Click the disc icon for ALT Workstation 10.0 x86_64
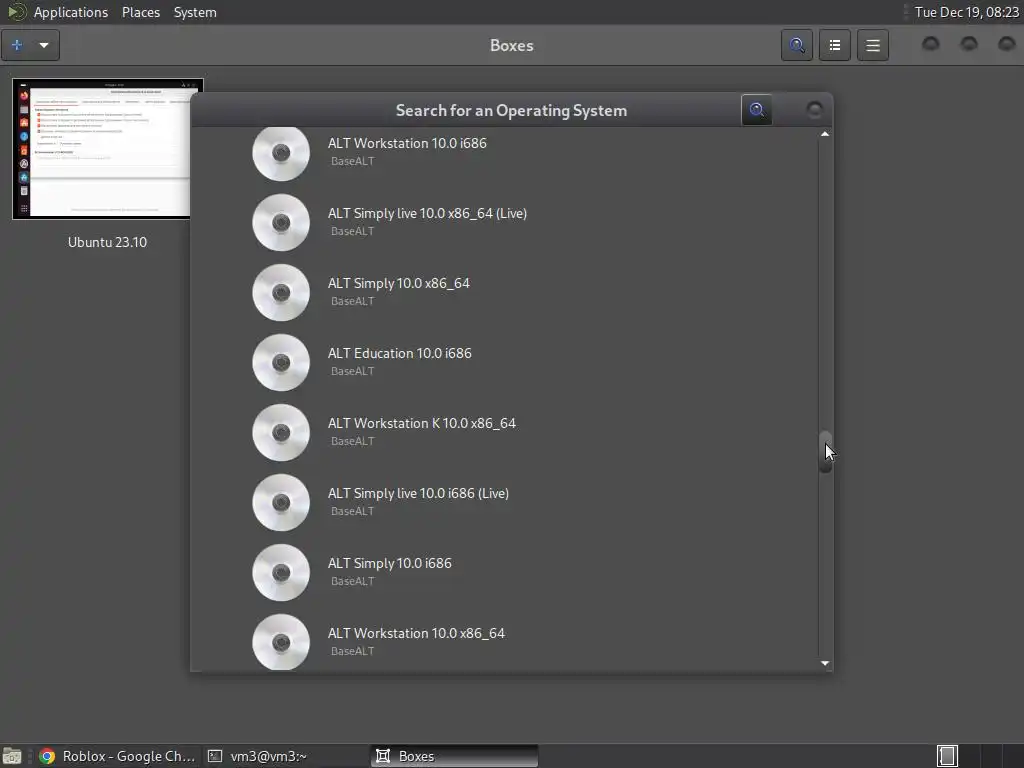 281,642
